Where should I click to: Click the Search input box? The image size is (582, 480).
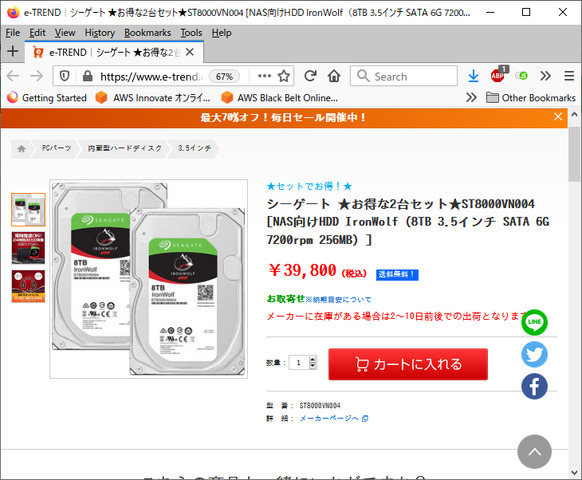(x=404, y=76)
